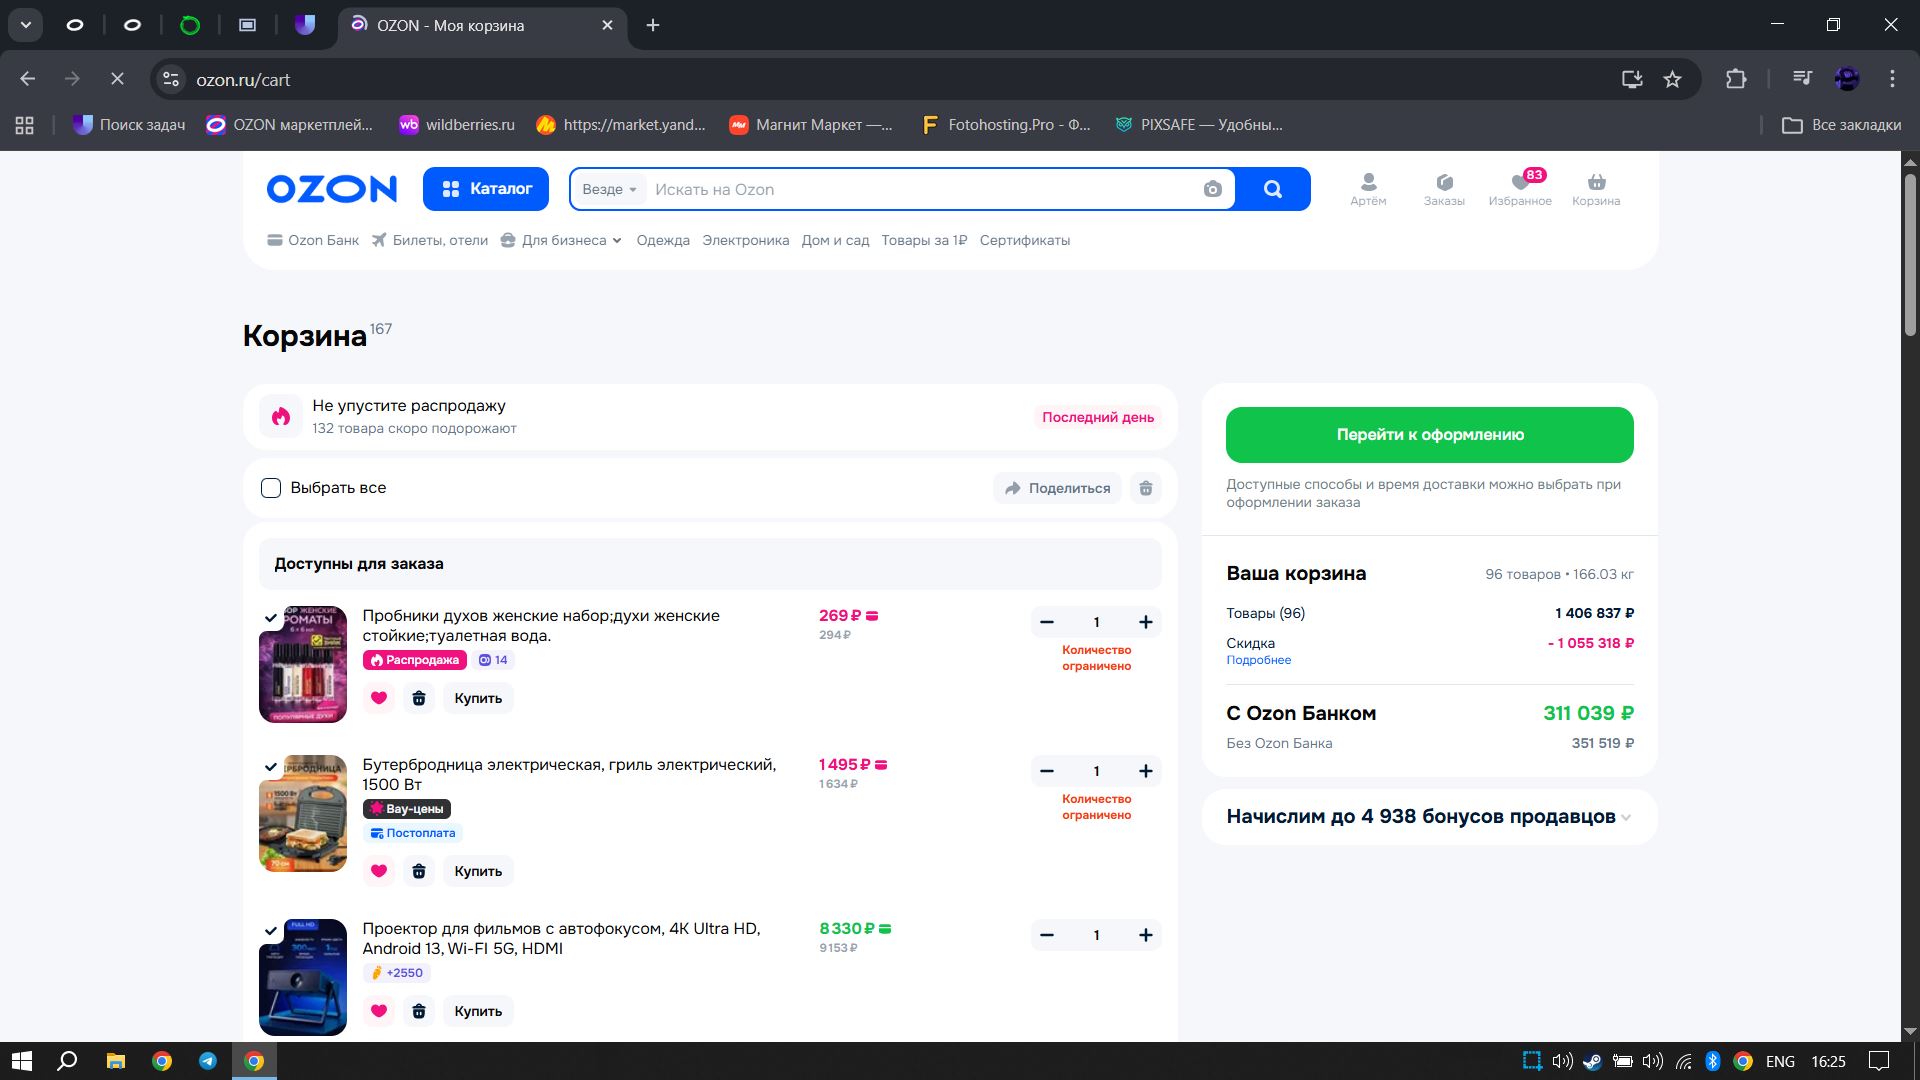1920x1080 pixels.
Task: Open the Везде search scope dropdown
Action: click(x=609, y=189)
